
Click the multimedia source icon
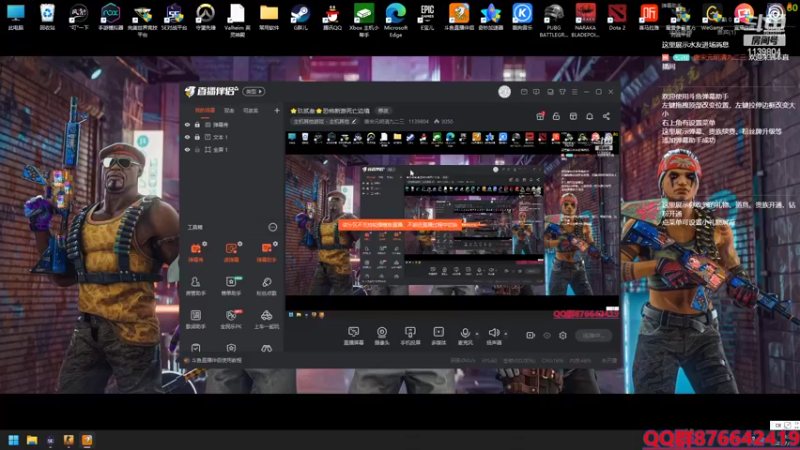click(438, 336)
